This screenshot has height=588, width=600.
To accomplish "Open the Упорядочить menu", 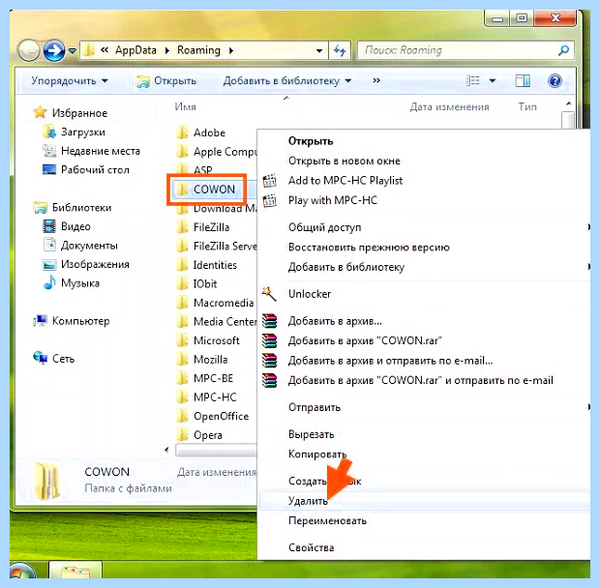I will 70,81.
